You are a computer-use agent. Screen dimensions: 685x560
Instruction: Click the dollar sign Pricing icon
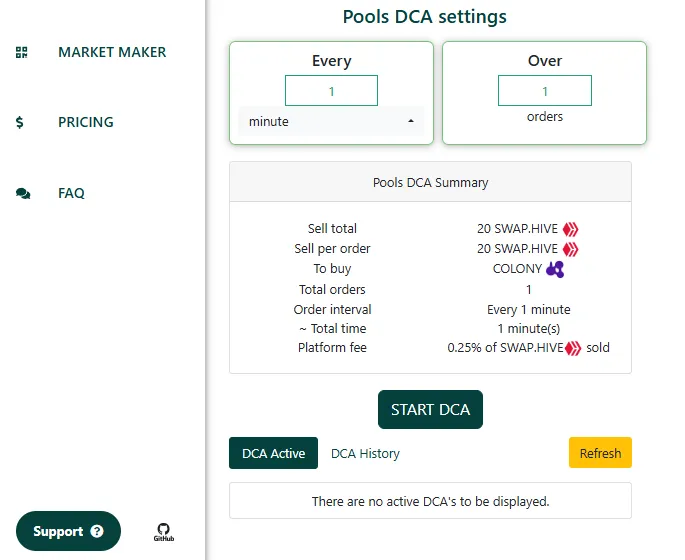(x=19, y=122)
